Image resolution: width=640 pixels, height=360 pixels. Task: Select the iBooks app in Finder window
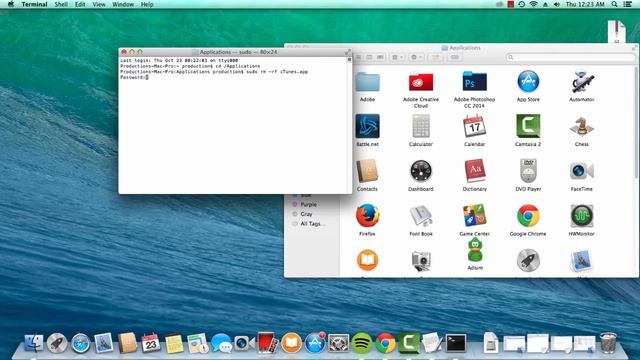tap(367, 260)
